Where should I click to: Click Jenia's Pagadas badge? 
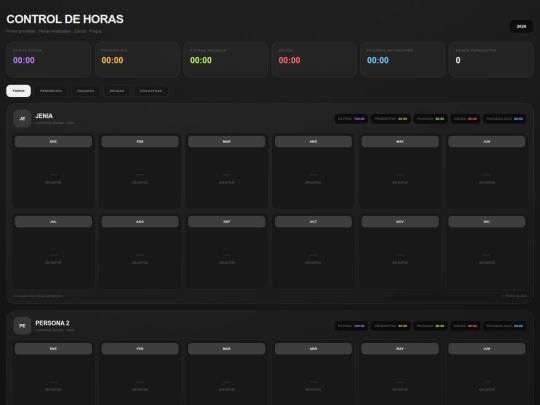pyautogui.click(x=430, y=119)
